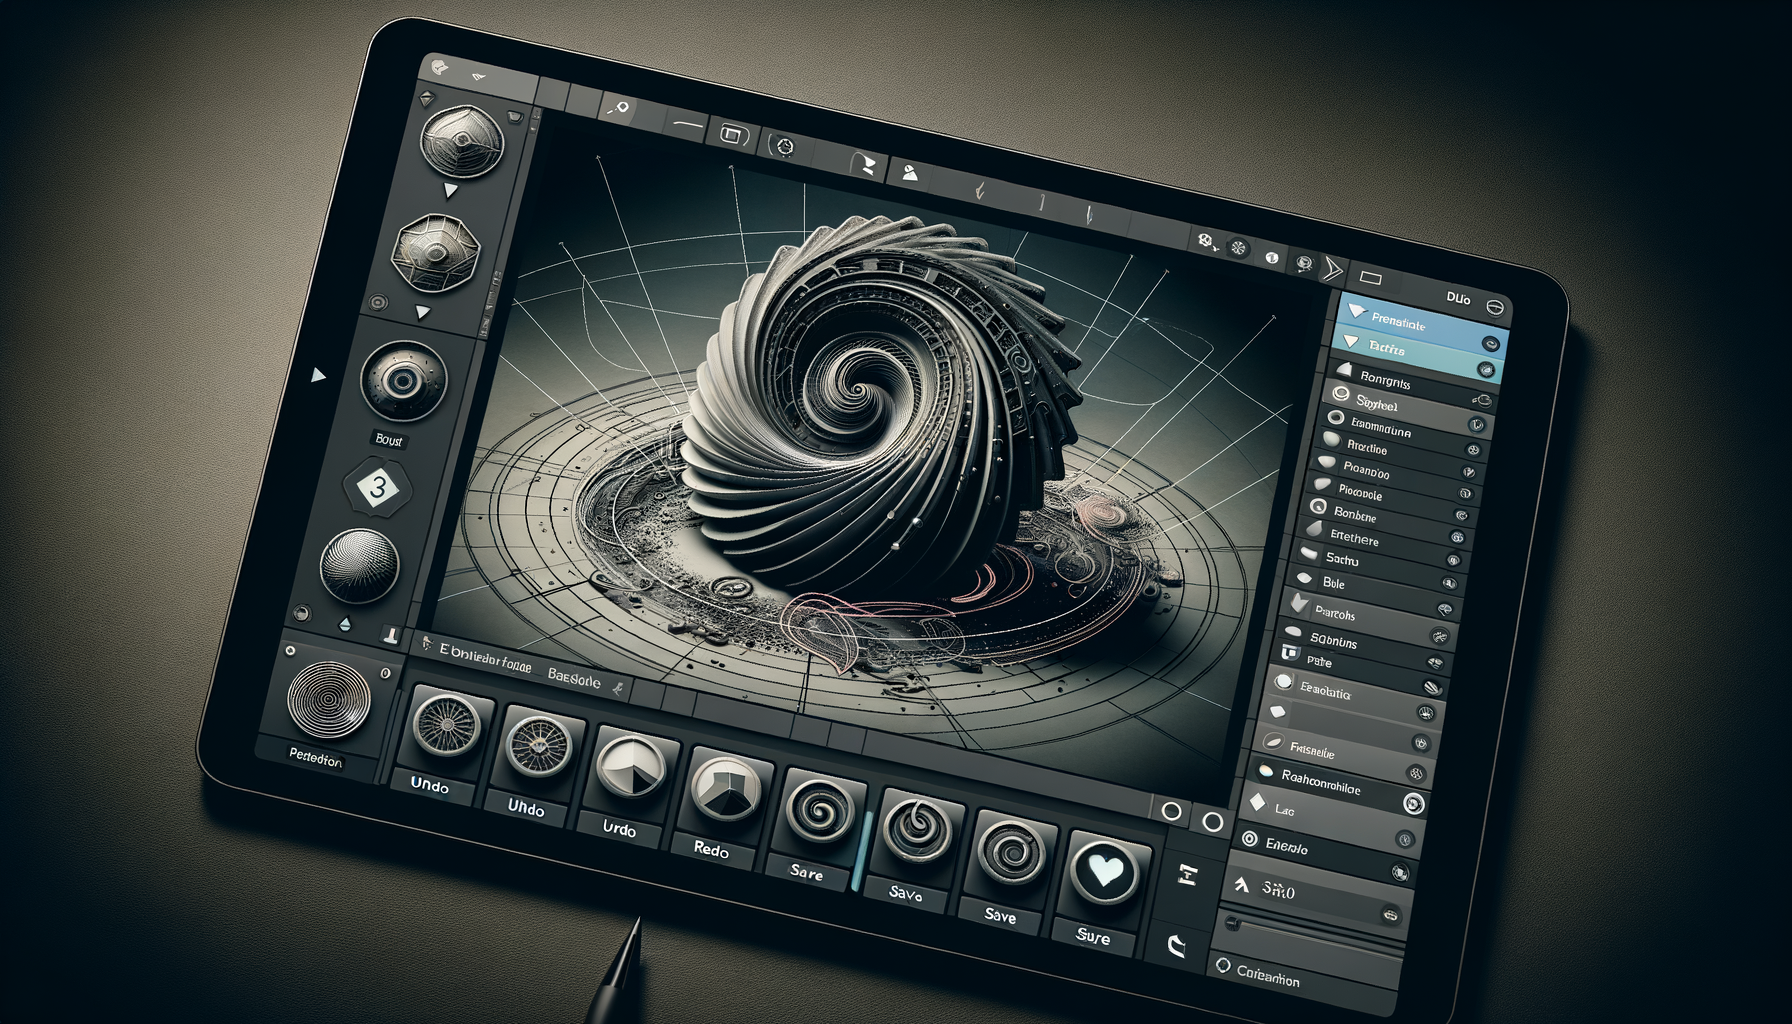
Task: Open the triangle dropdown below the top-left brush
Action: tap(448, 190)
